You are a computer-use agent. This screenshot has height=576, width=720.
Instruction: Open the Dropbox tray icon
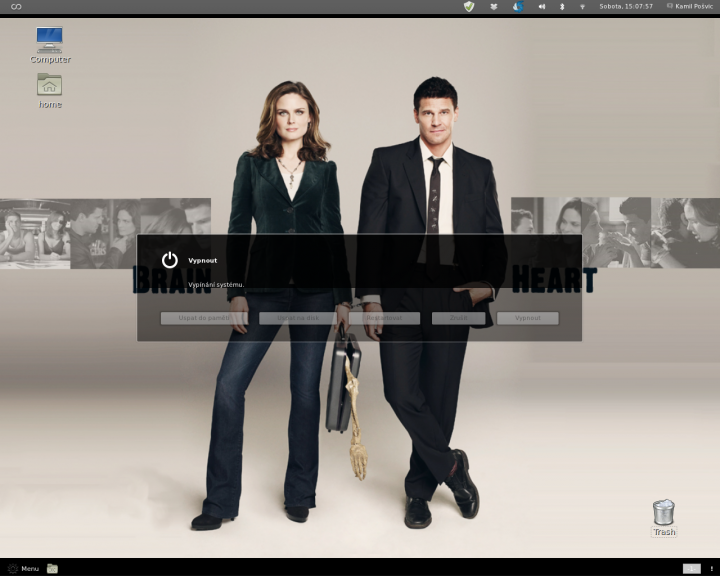(x=494, y=7)
